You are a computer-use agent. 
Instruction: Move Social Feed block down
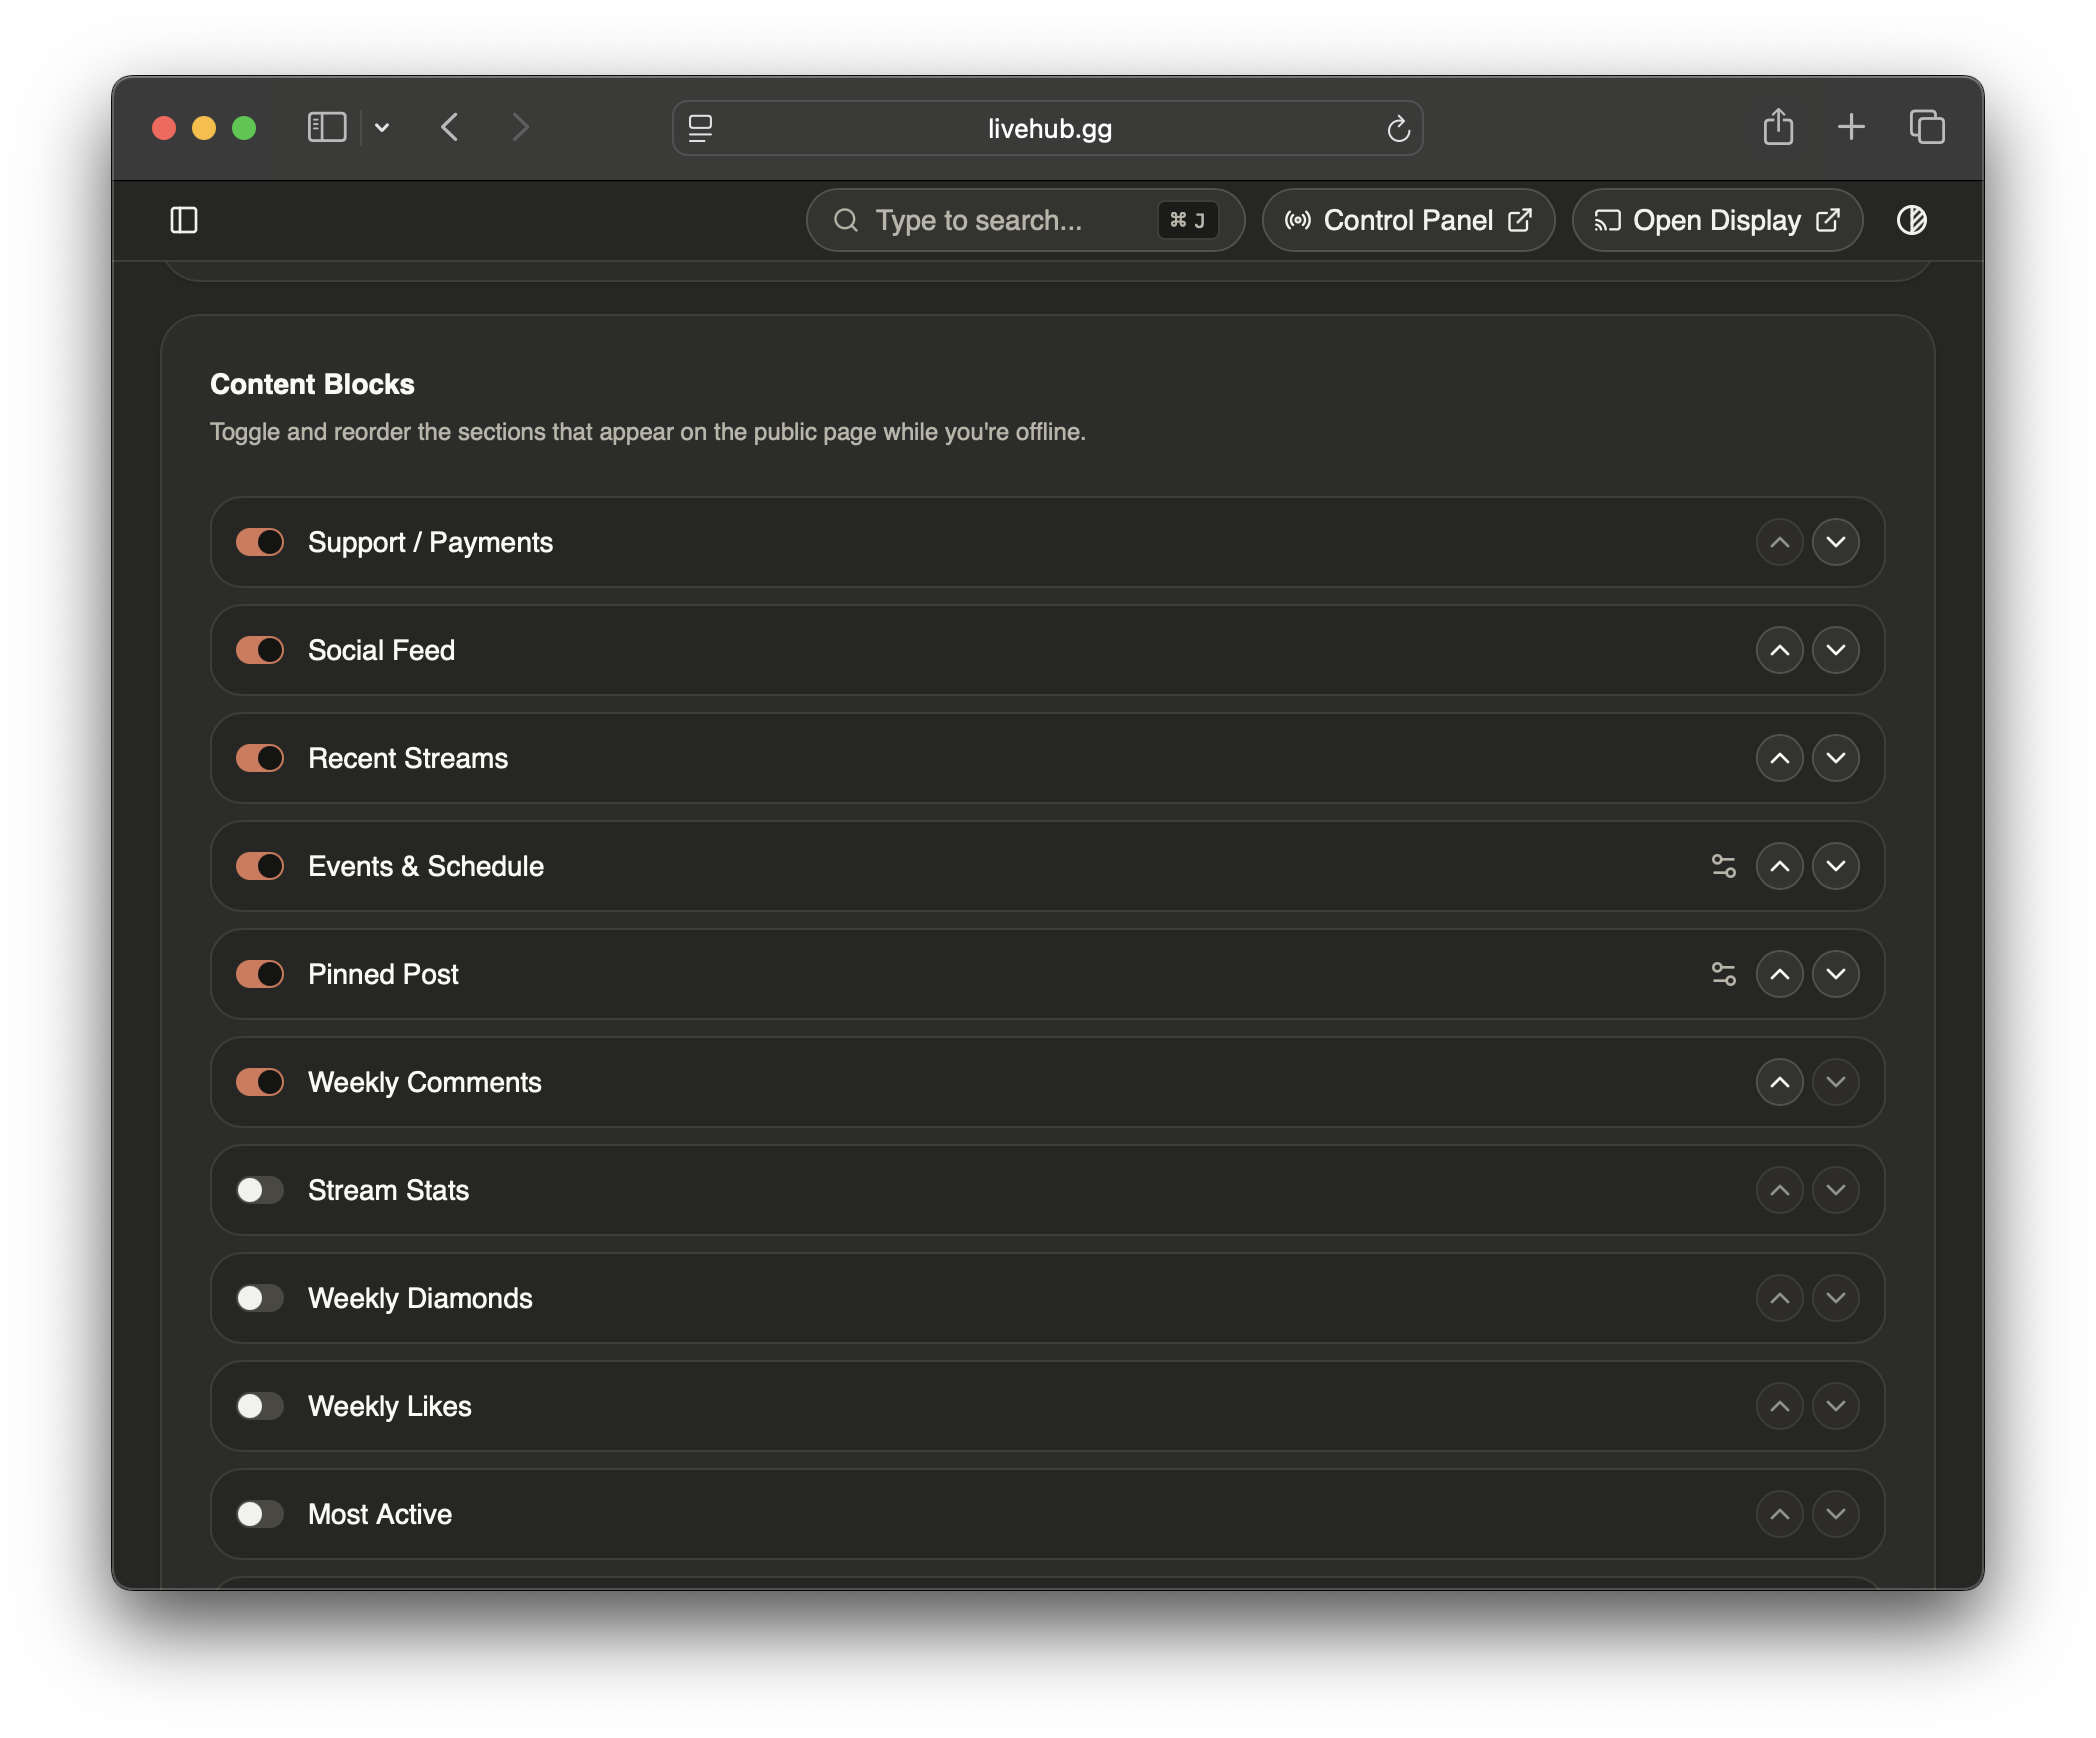pos(1835,650)
